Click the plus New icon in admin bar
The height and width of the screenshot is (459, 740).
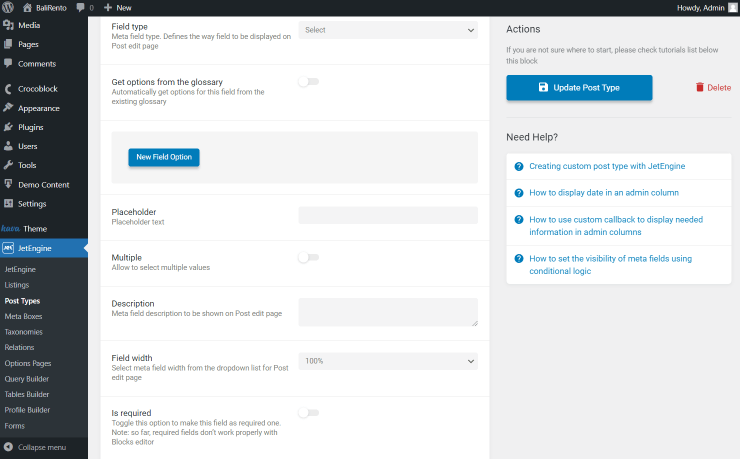[x=108, y=8]
